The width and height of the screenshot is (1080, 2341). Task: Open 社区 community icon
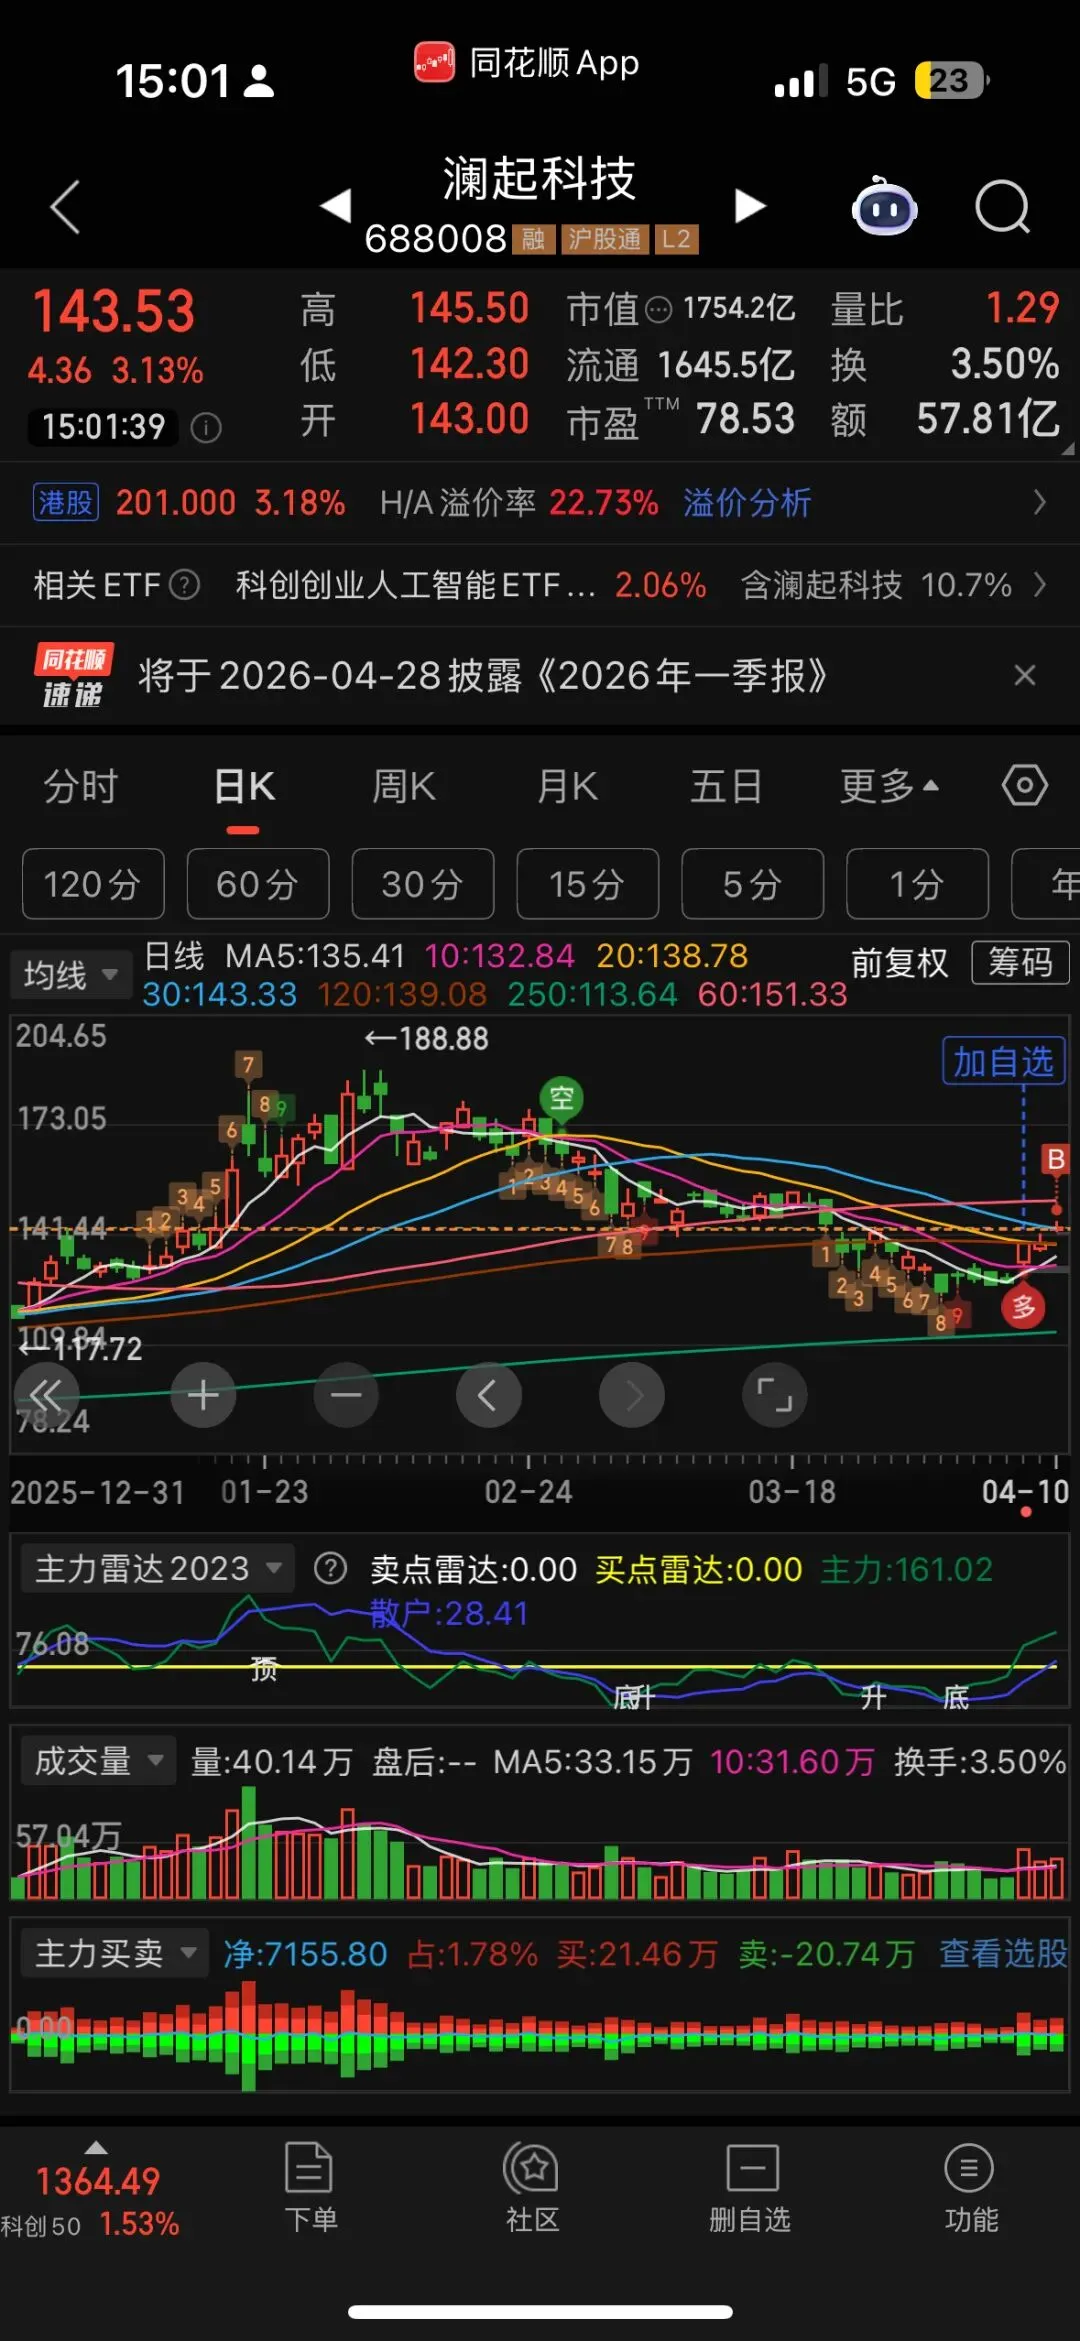click(x=532, y=2188)
